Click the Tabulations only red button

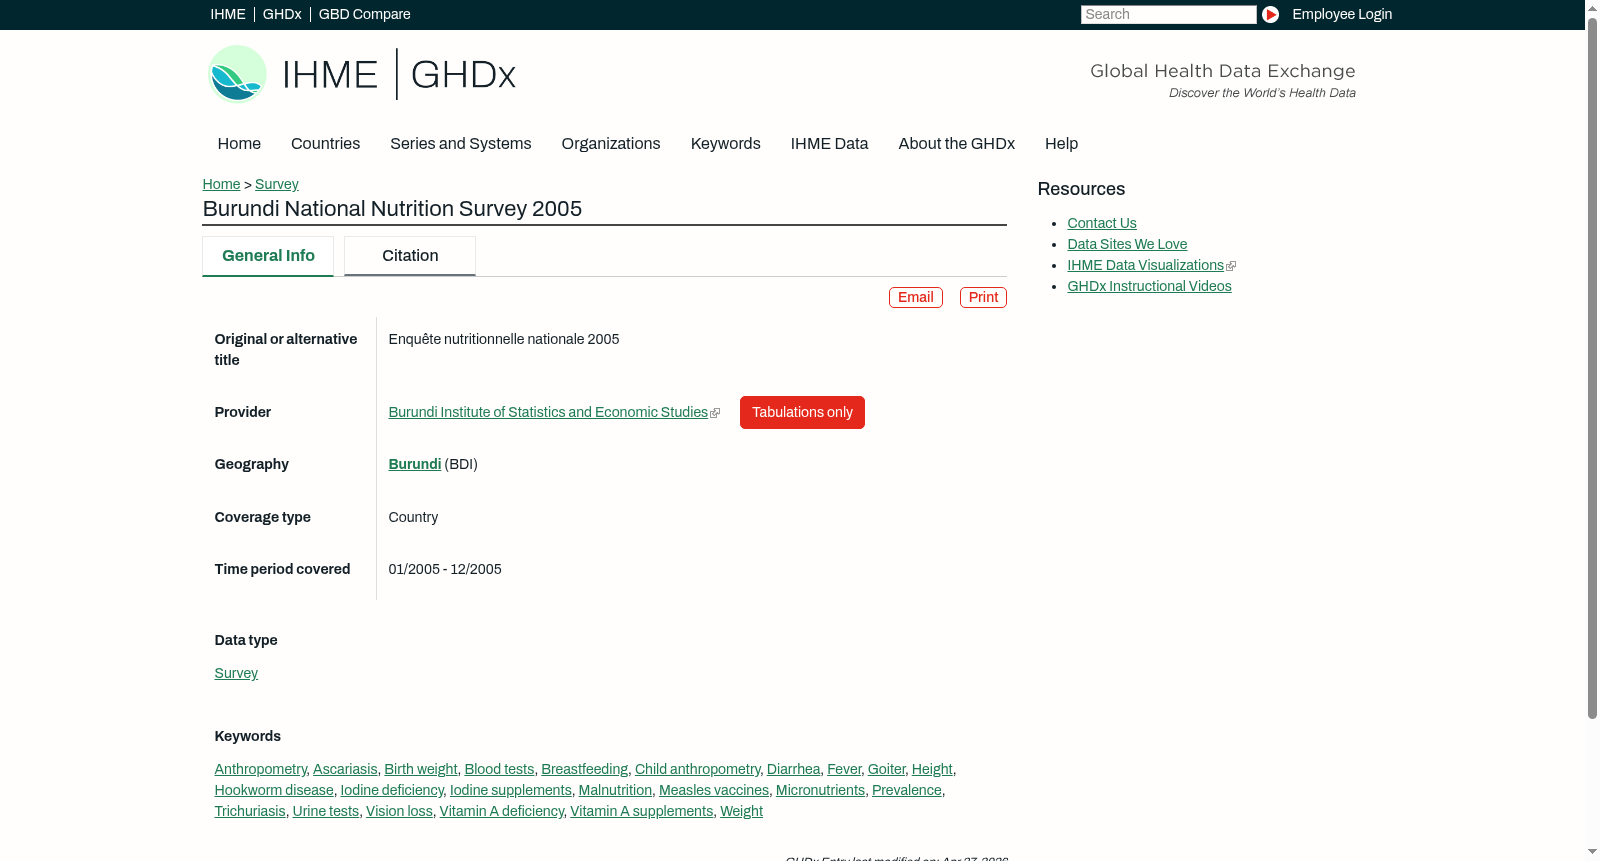tap(802, 412)
